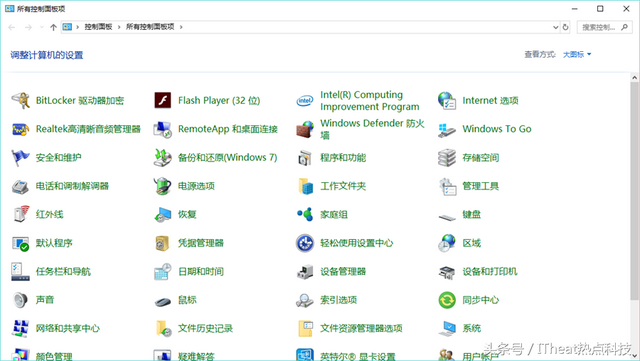The width and height of the screenshot is (640, 361).
Task: Refresh the control panel view
Action: (x=565, y=27)
